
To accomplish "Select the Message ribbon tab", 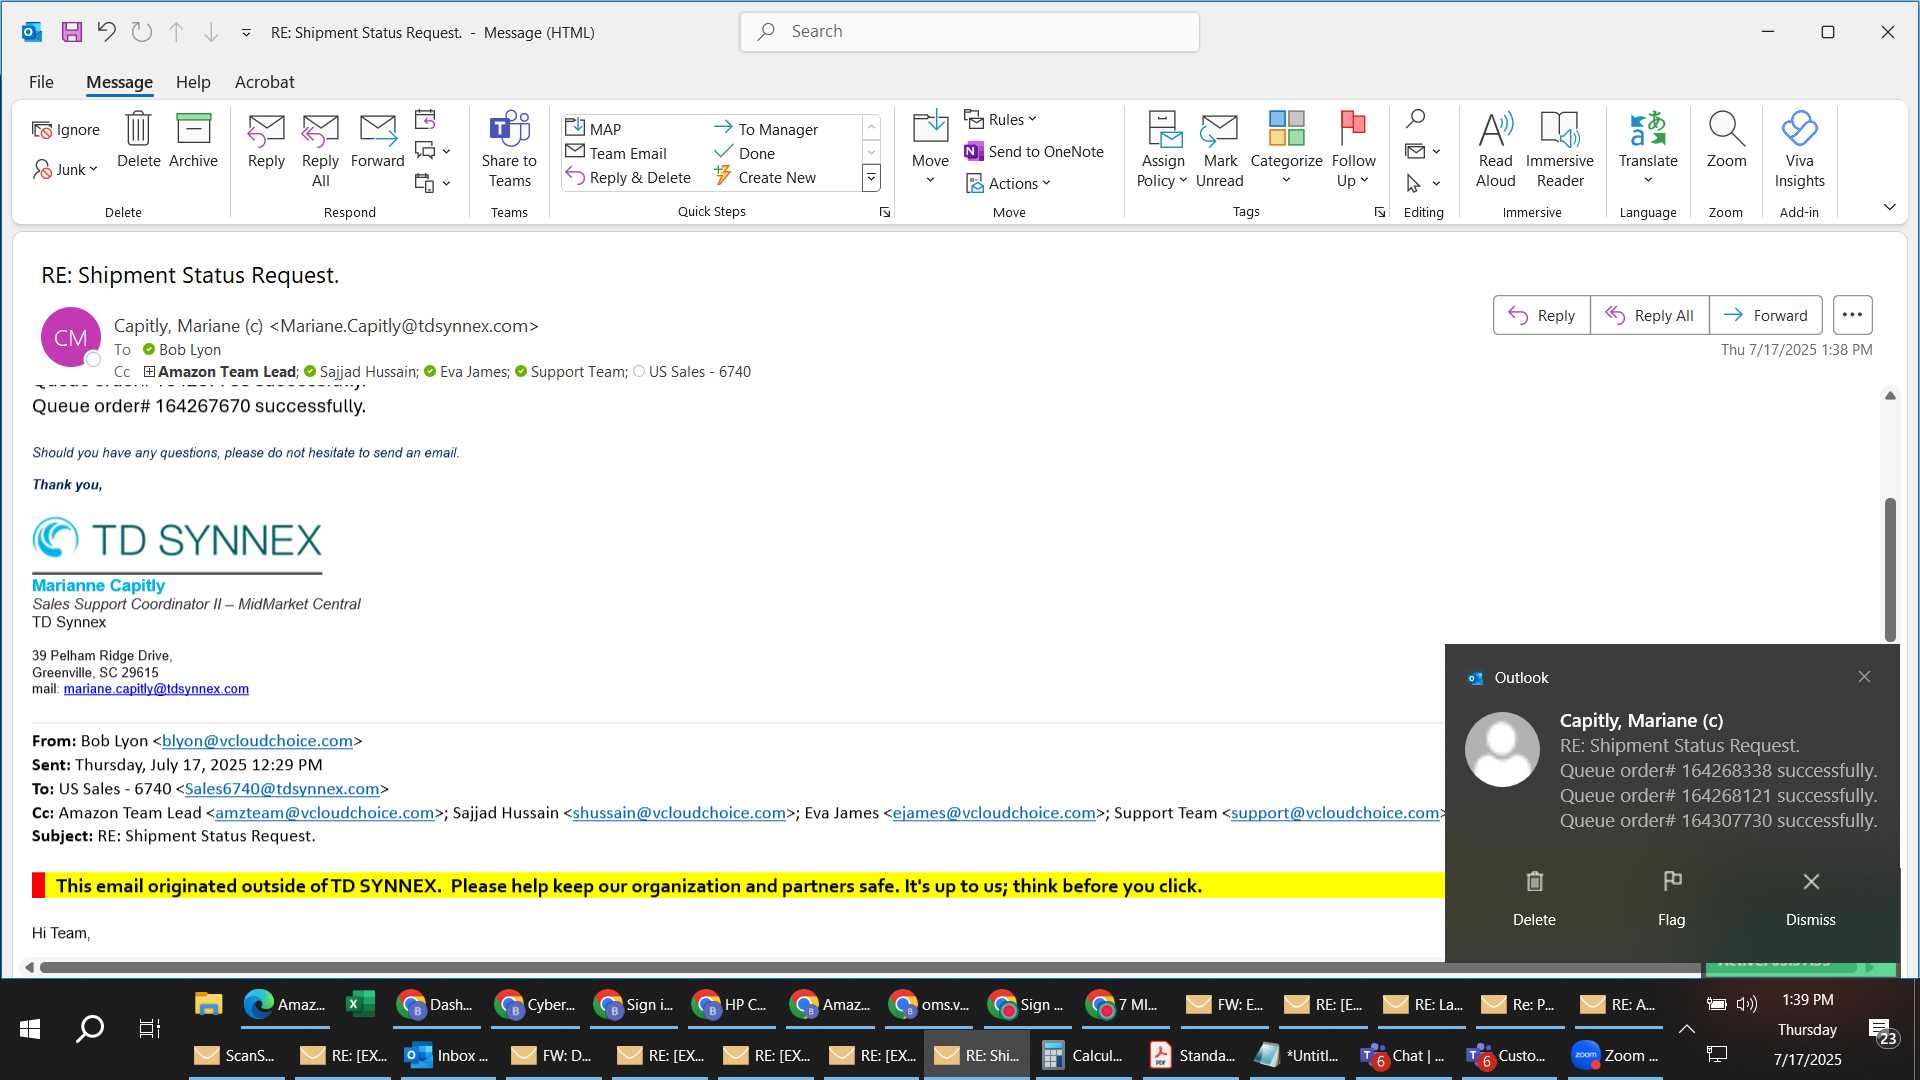I will pyautogui.click(x=119, y=82).
